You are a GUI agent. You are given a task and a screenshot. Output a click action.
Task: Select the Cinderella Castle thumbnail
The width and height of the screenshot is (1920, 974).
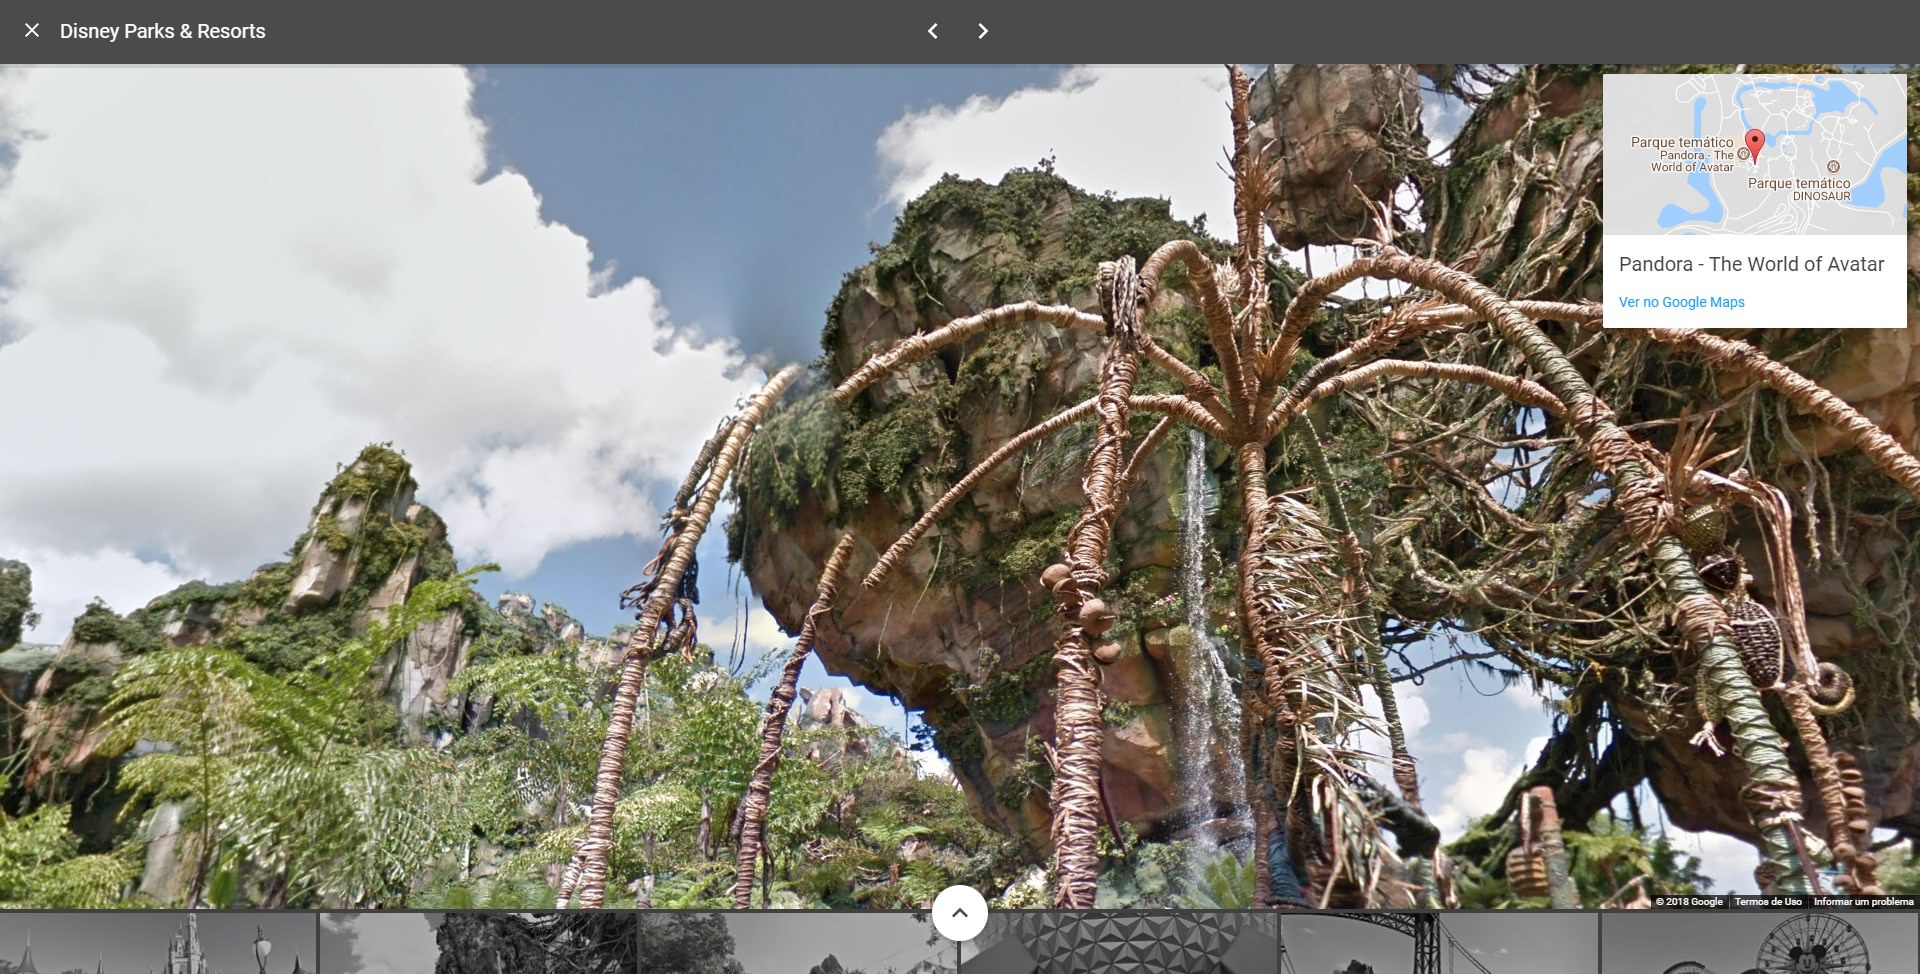(x=158, y=943)
